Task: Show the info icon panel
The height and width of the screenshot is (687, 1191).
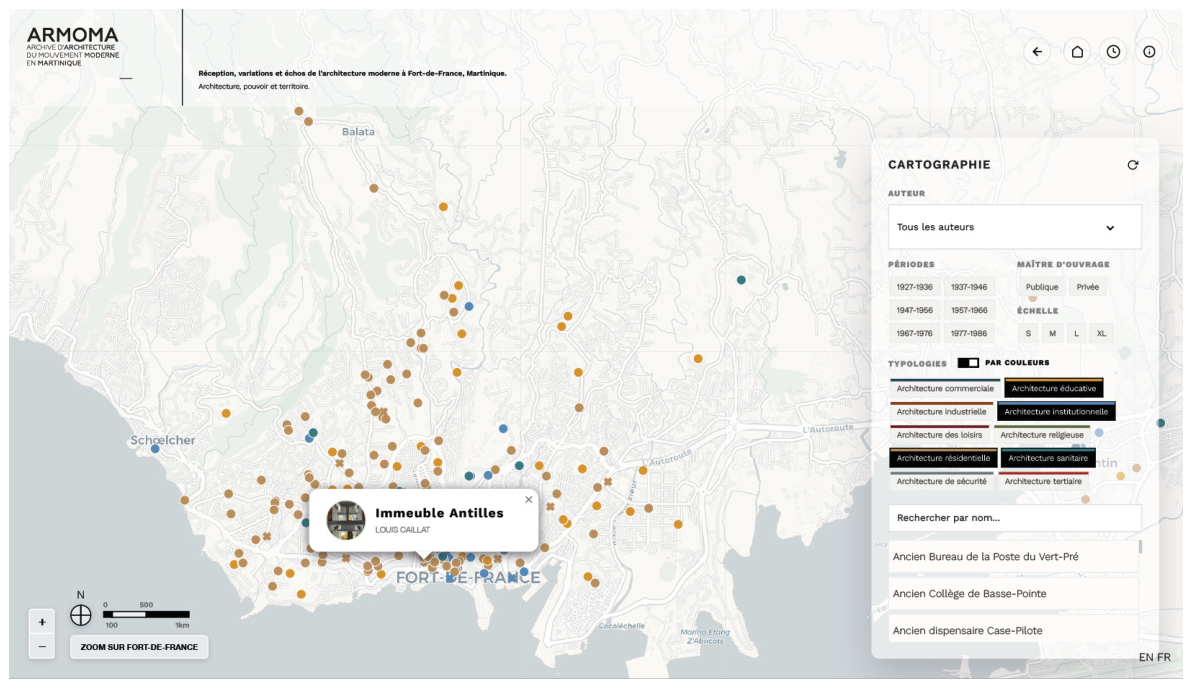Action: [1149, 52]
